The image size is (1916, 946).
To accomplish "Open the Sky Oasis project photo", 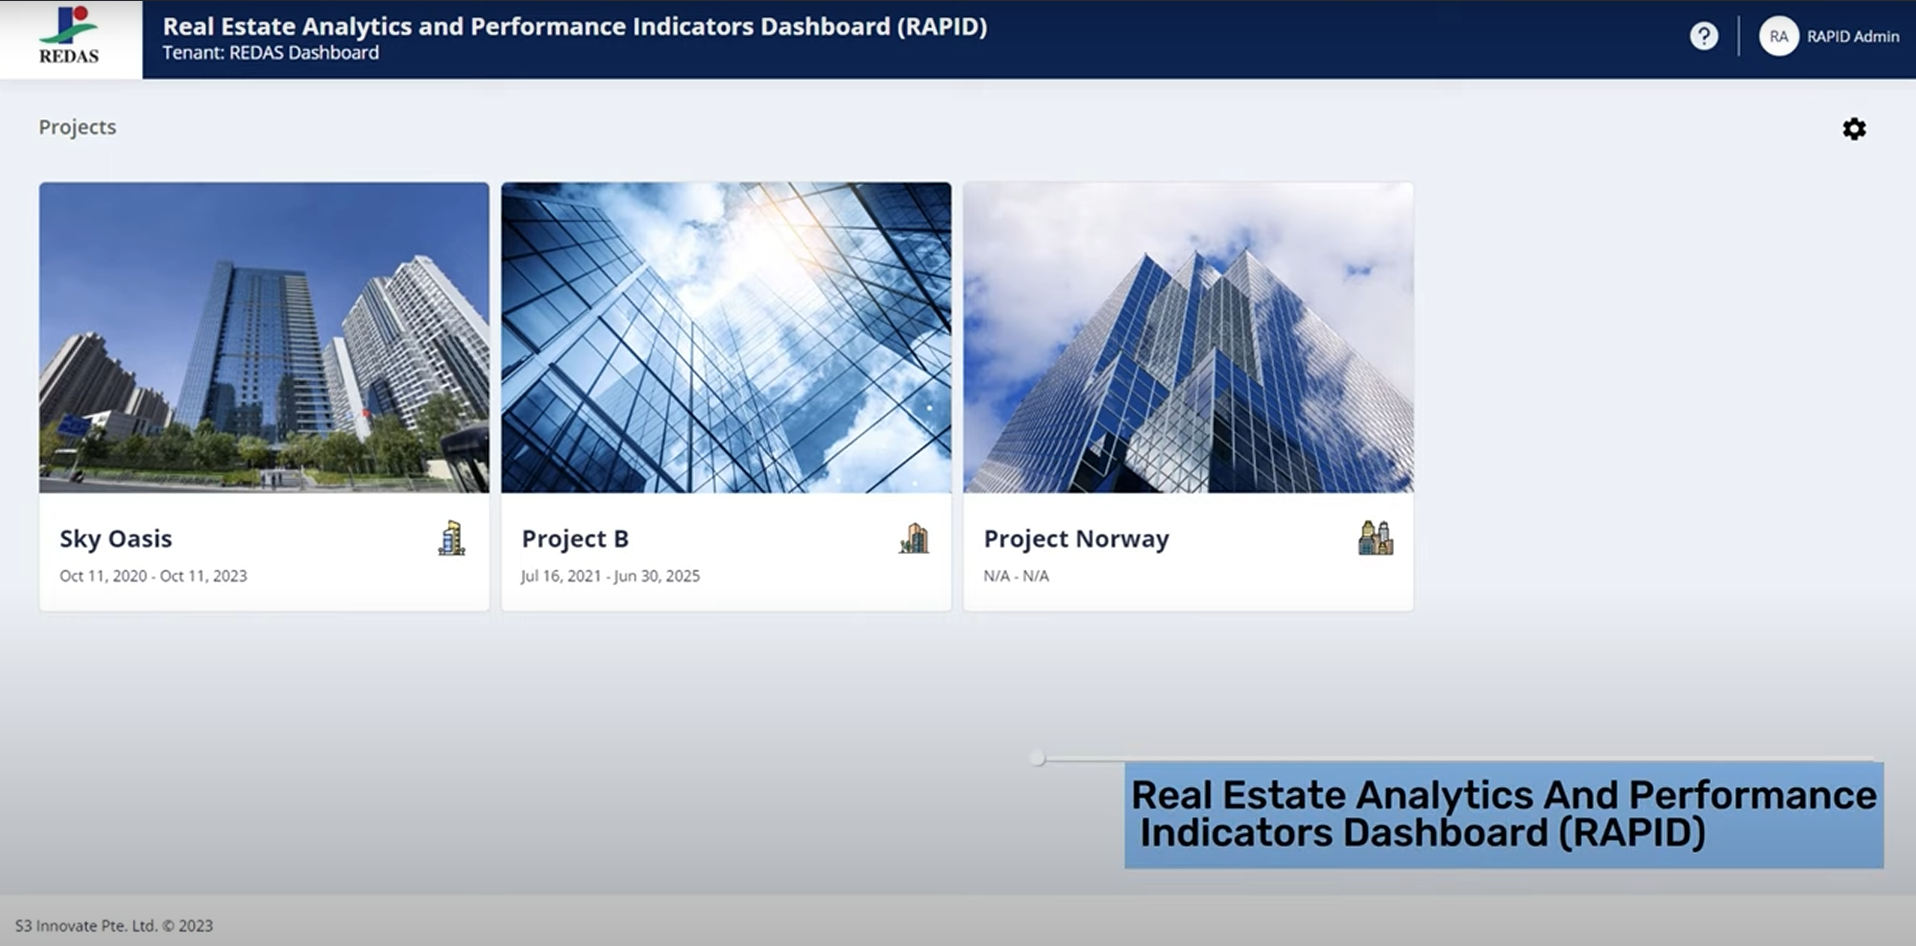I will [264, 337].
